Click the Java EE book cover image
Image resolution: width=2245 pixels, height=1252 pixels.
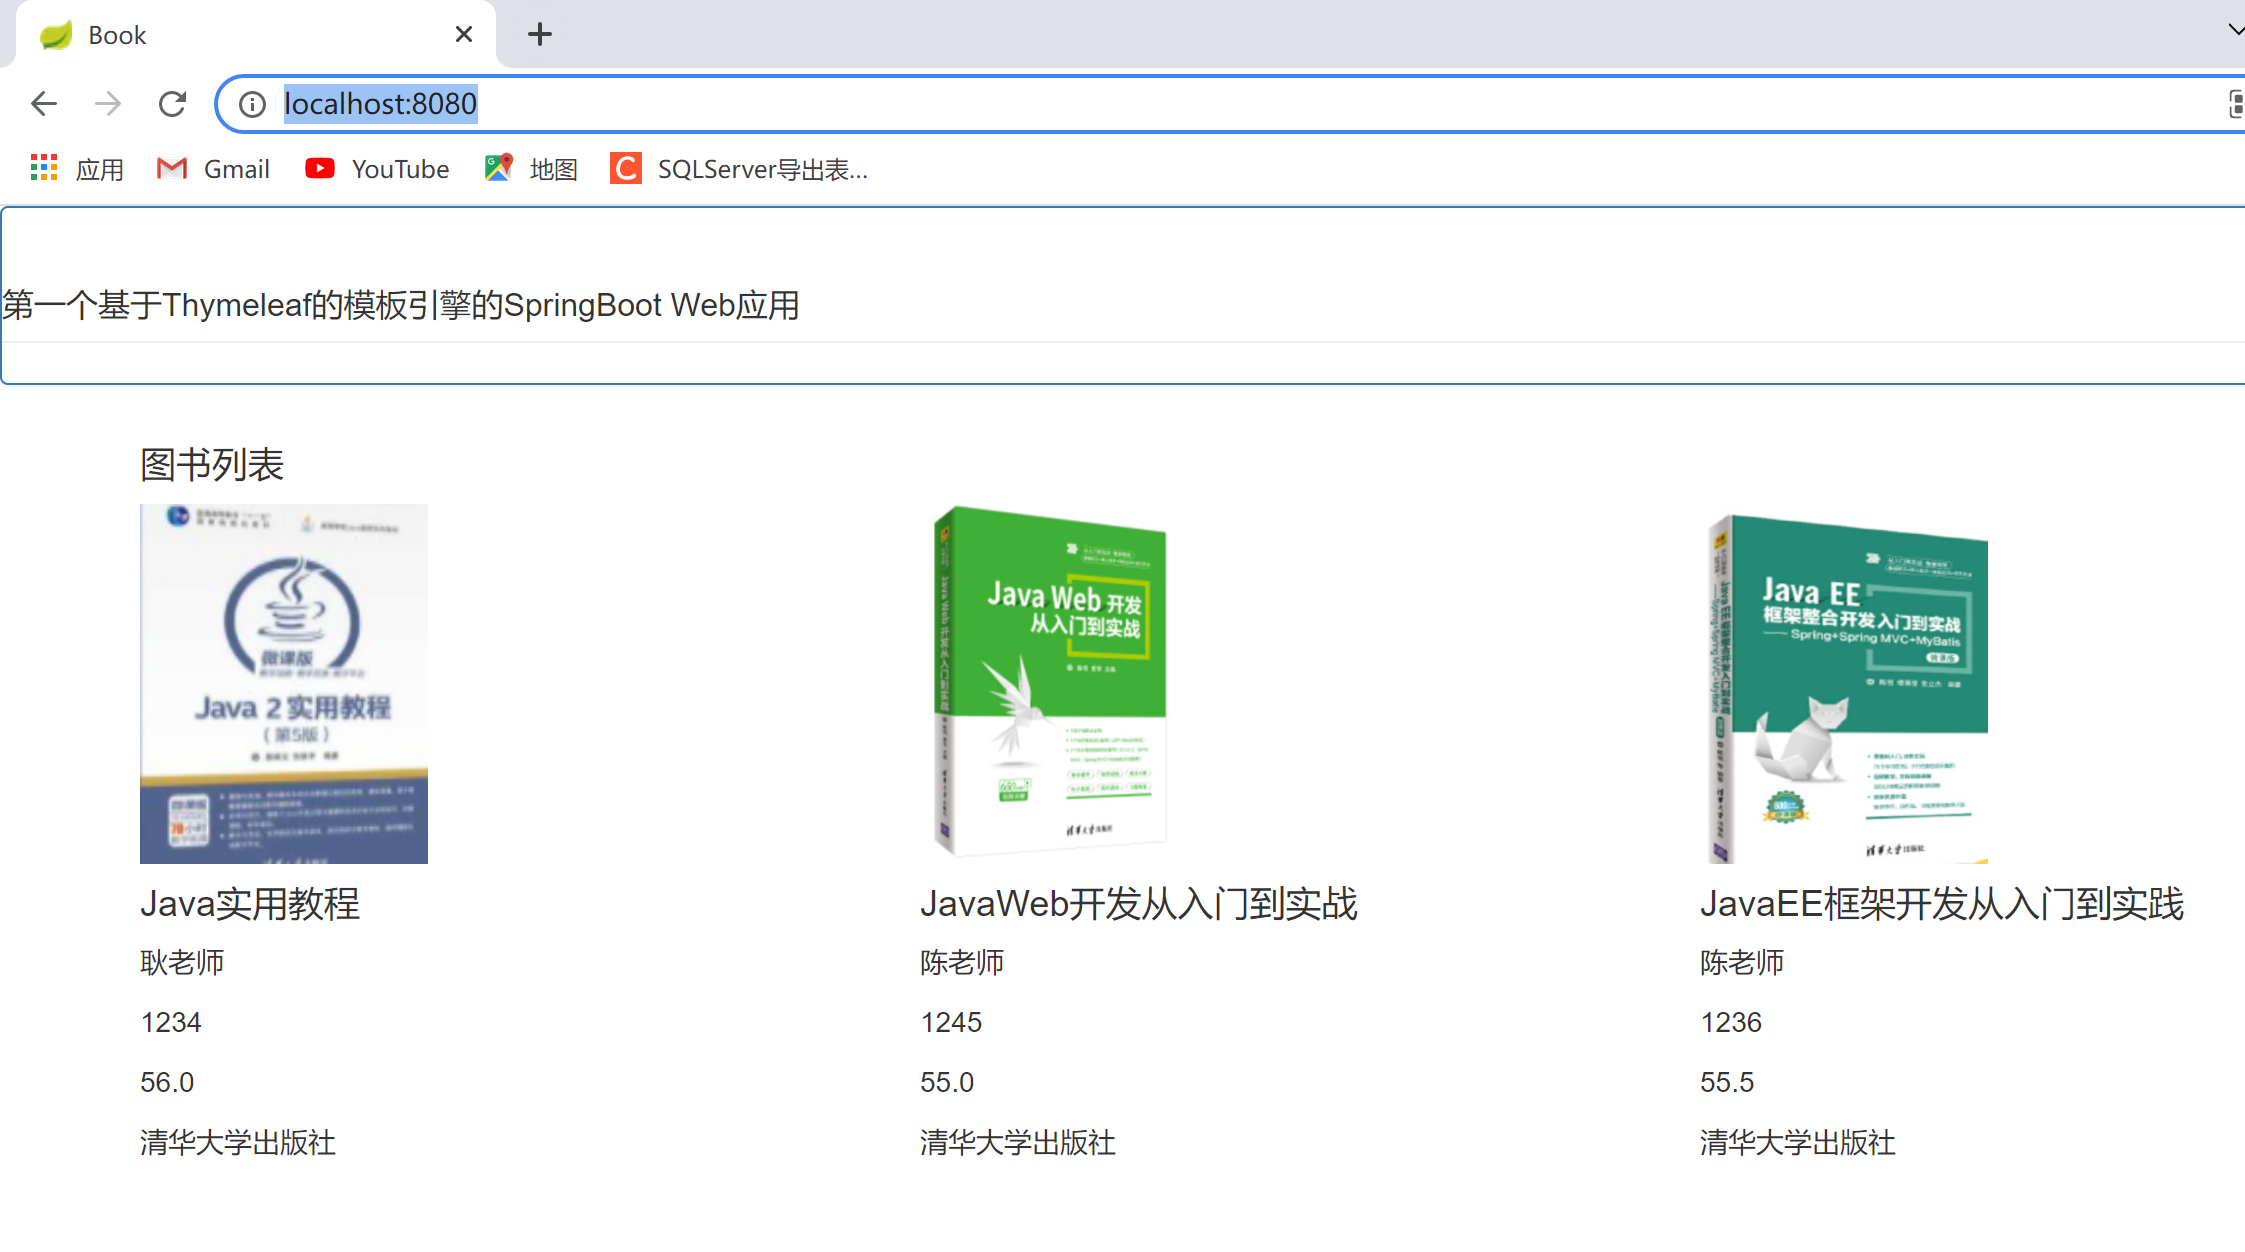coord(1848,688)
